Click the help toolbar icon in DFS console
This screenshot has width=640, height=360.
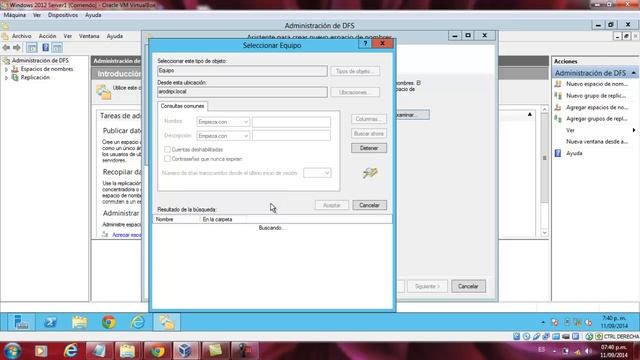coord(45,48)
